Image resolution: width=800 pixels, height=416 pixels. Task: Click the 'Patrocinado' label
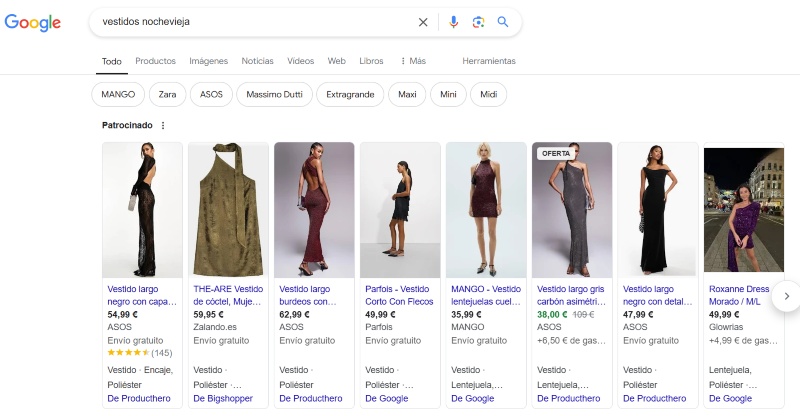tap(127, 125)
